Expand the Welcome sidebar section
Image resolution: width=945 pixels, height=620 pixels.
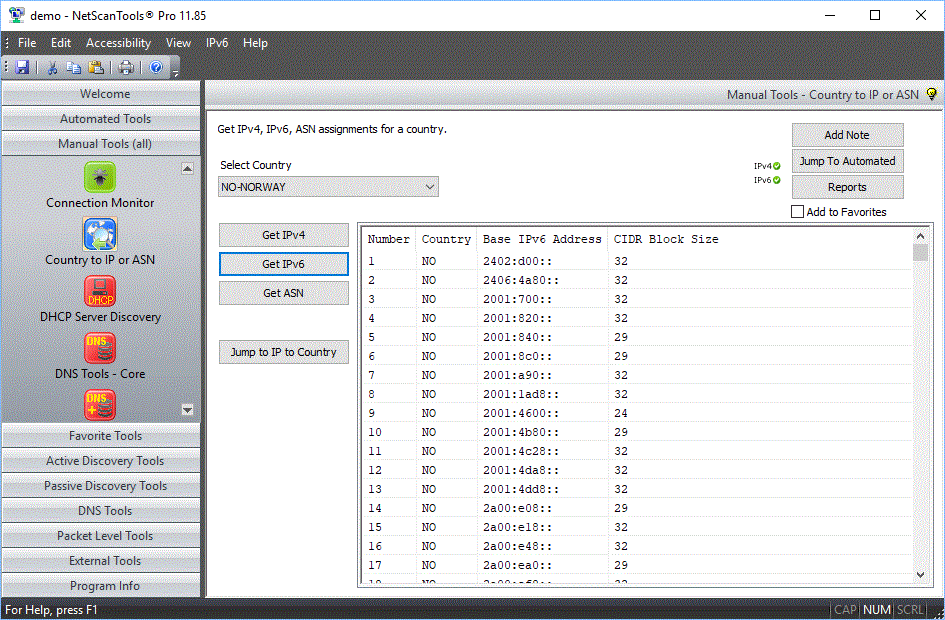point(101,93)
